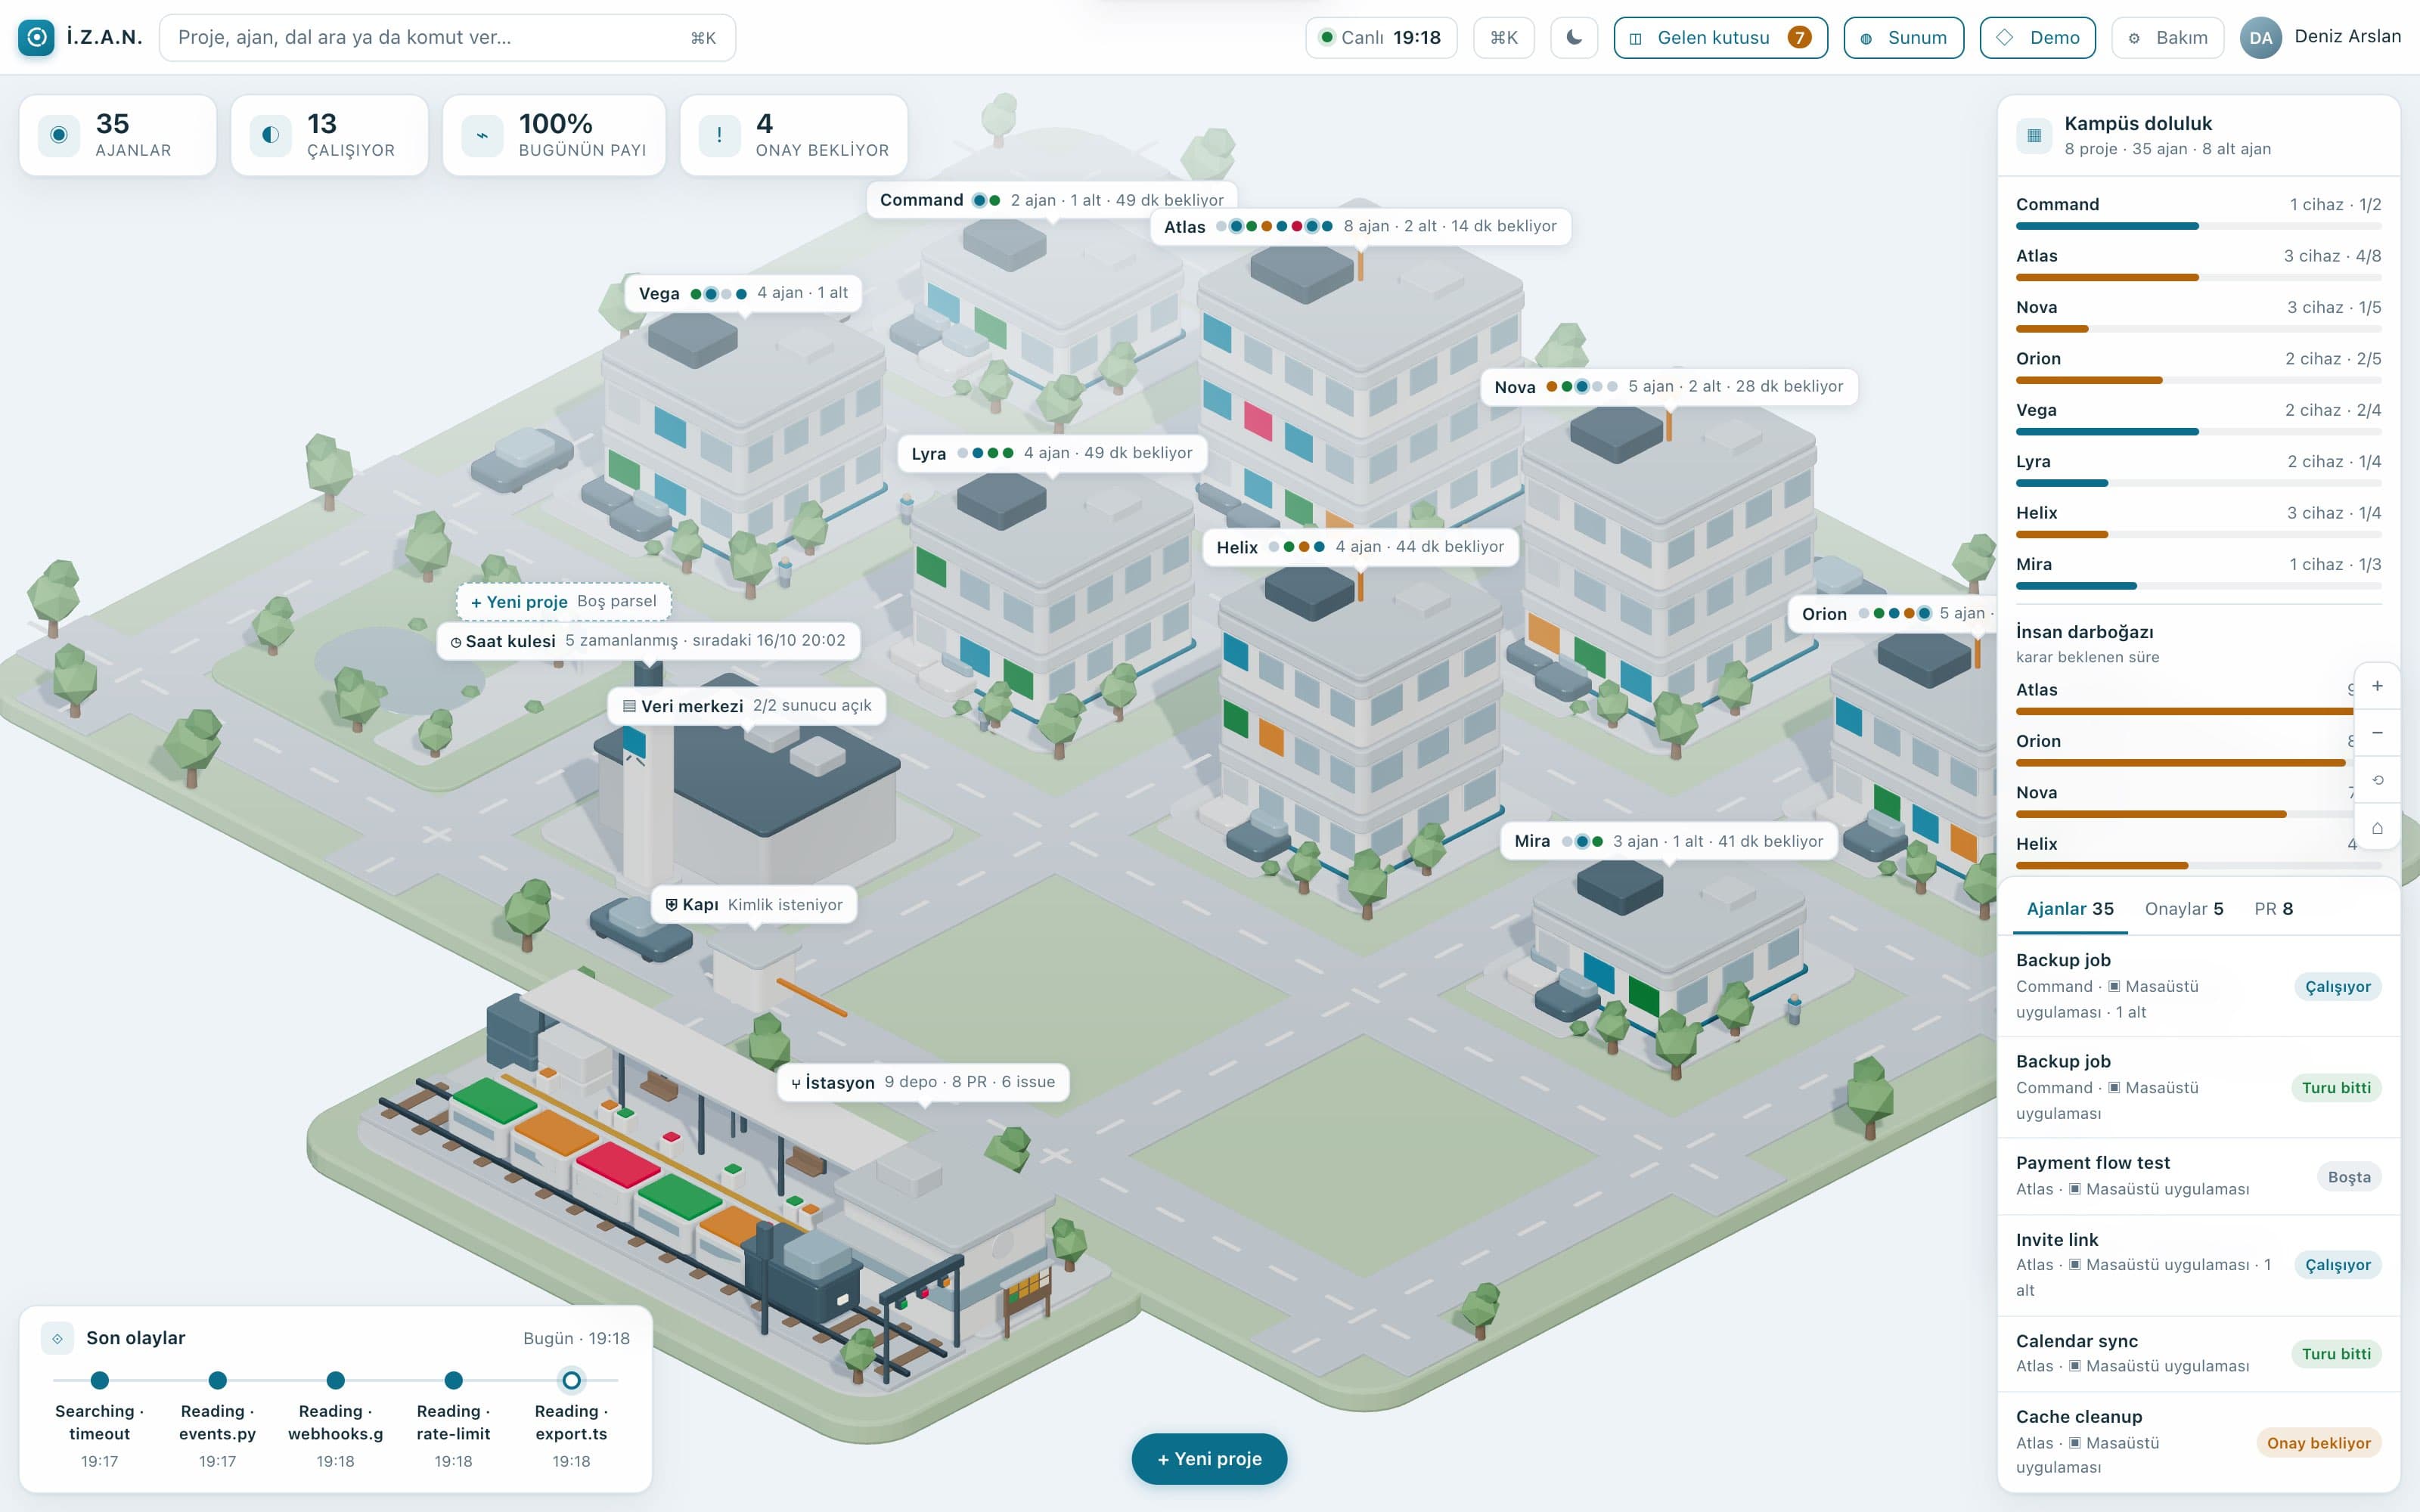This screenshot has width=2420, height=1512.
Task: Open Veri merkezi data center label
Action: [x=747, y=706]
